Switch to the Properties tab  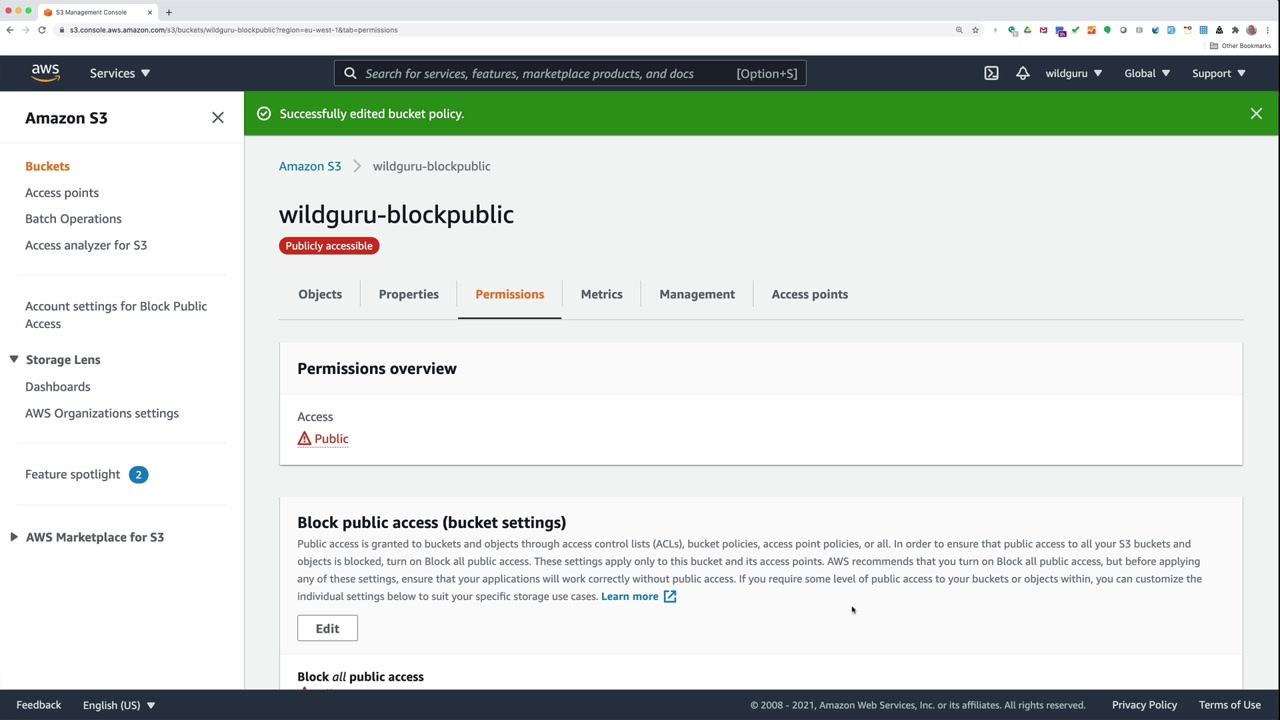point(409,294)
